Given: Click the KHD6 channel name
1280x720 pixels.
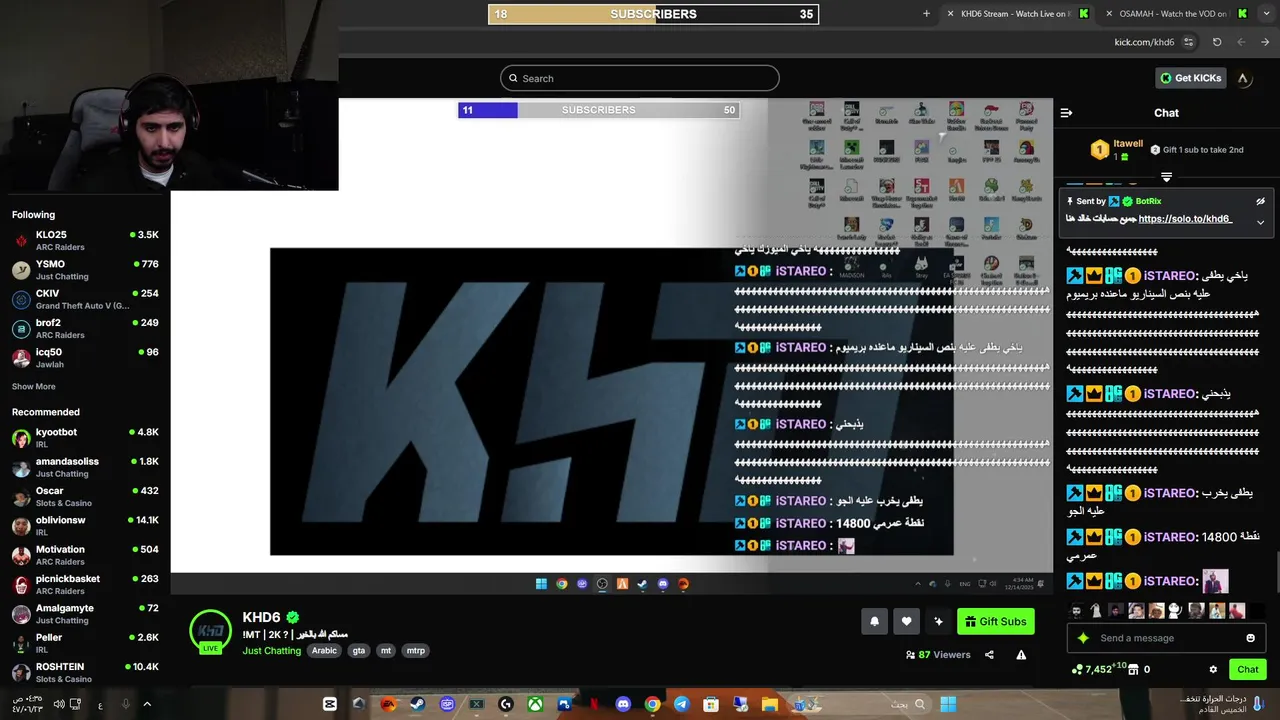Looking at the screenshot, I should point(261,618).
